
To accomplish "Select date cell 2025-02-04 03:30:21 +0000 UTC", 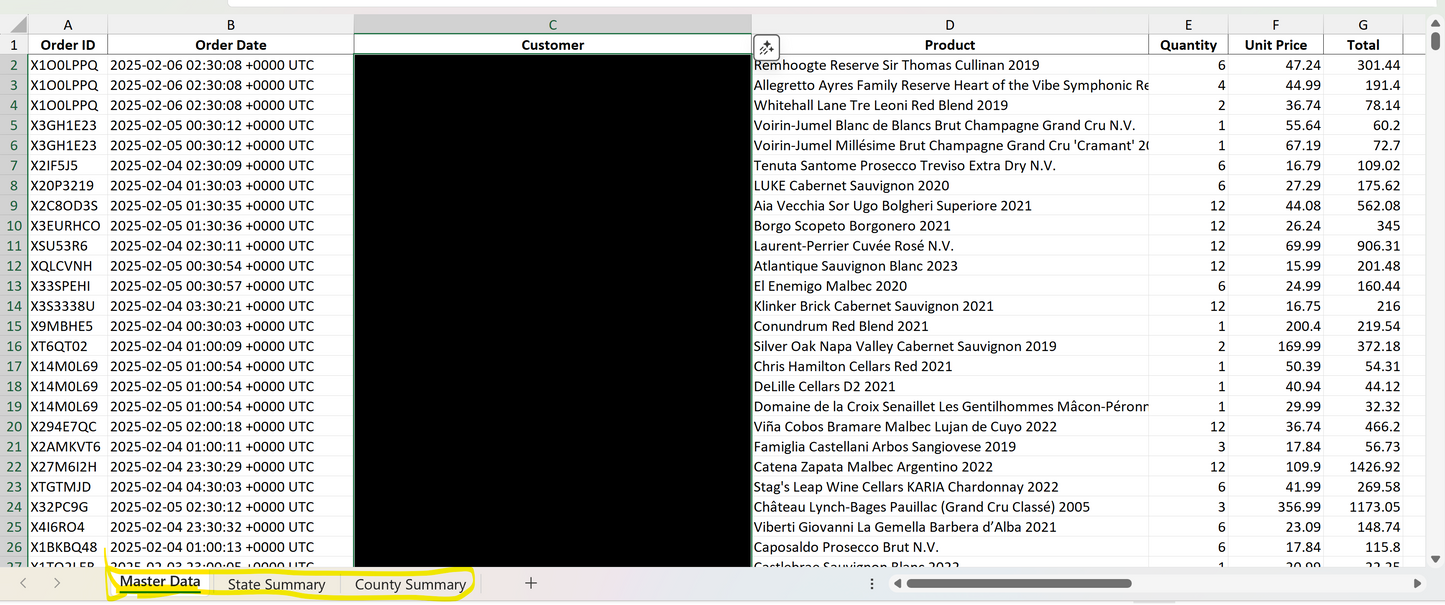I will [231, 306].
